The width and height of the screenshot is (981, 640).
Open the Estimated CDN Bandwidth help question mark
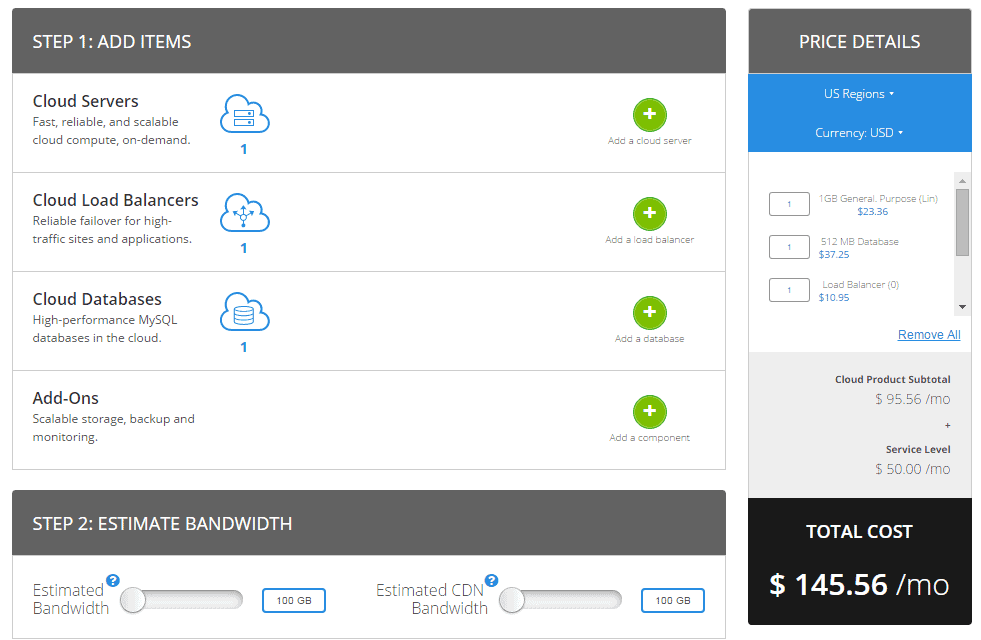[491, 578]
